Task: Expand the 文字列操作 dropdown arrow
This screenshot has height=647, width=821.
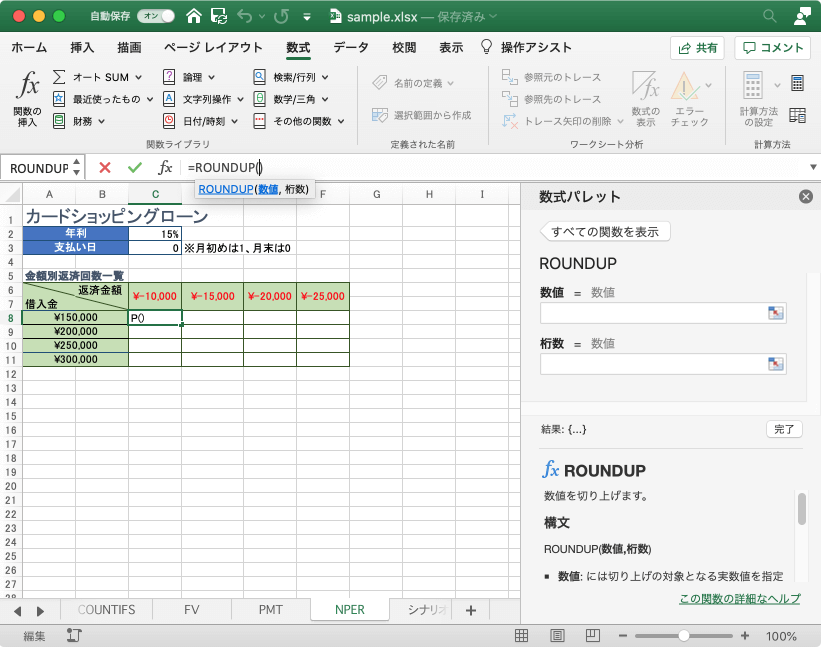Action: click(x=240, y=99)
